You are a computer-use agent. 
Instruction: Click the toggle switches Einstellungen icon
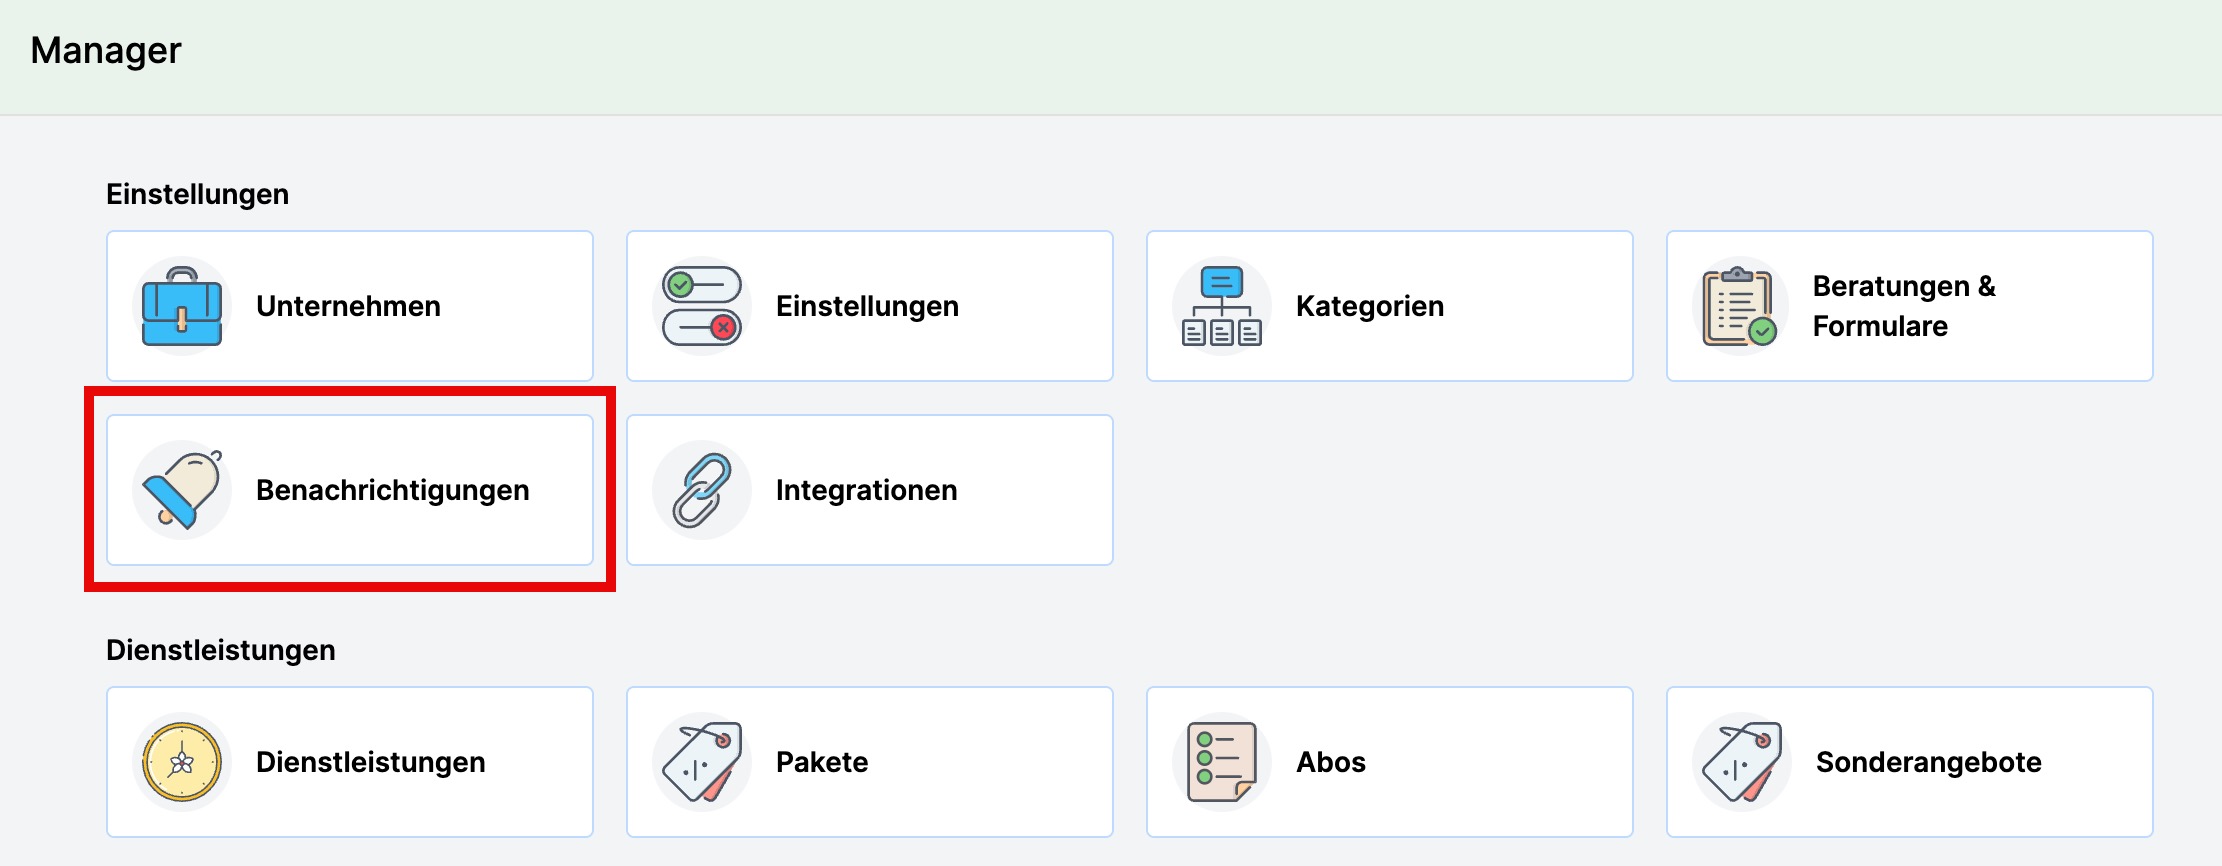(702, 306)
